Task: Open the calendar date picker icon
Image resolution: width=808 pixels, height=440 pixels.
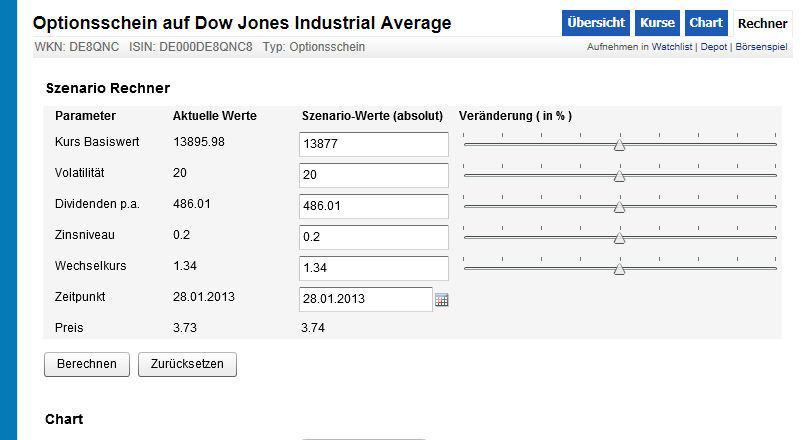Action: (442, 299)
